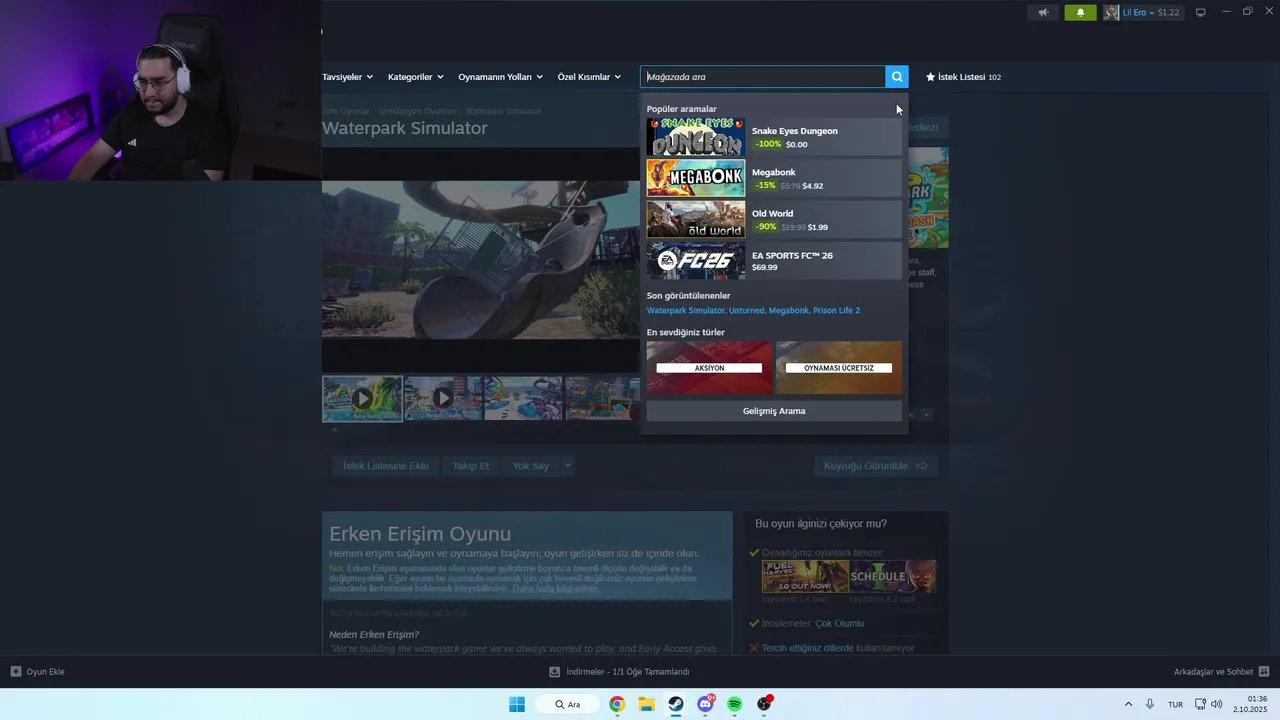Viewport: 1280px width, 720px height.
Task: Click the Takip Et button
Action: (471, 466)
